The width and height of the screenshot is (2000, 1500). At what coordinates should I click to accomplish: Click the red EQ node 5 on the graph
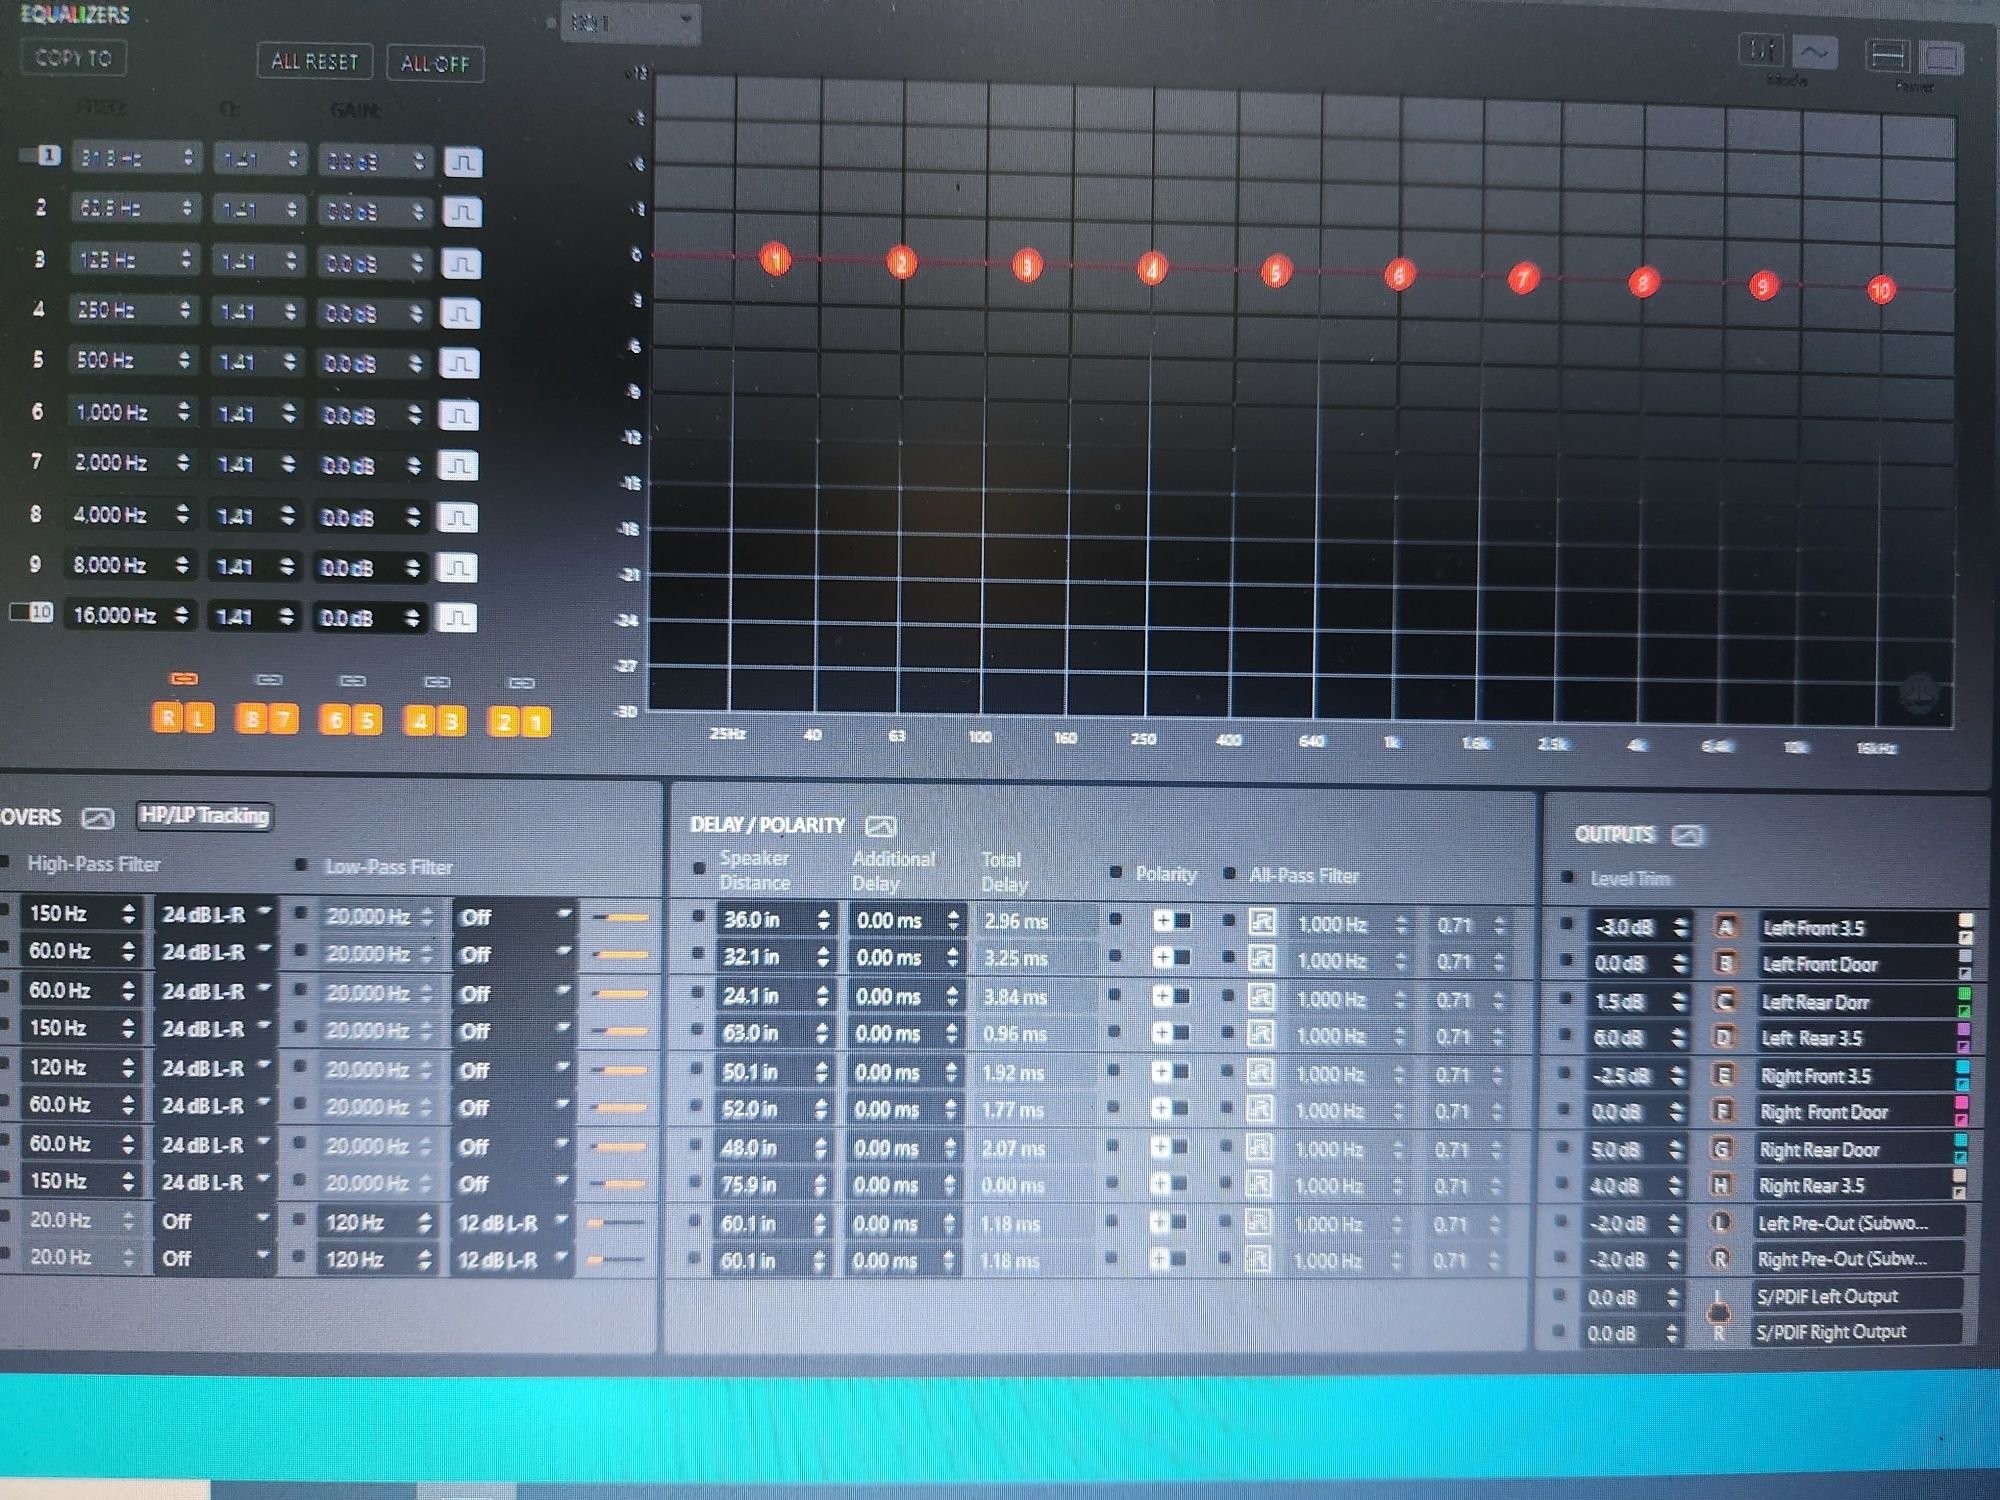1275,271
